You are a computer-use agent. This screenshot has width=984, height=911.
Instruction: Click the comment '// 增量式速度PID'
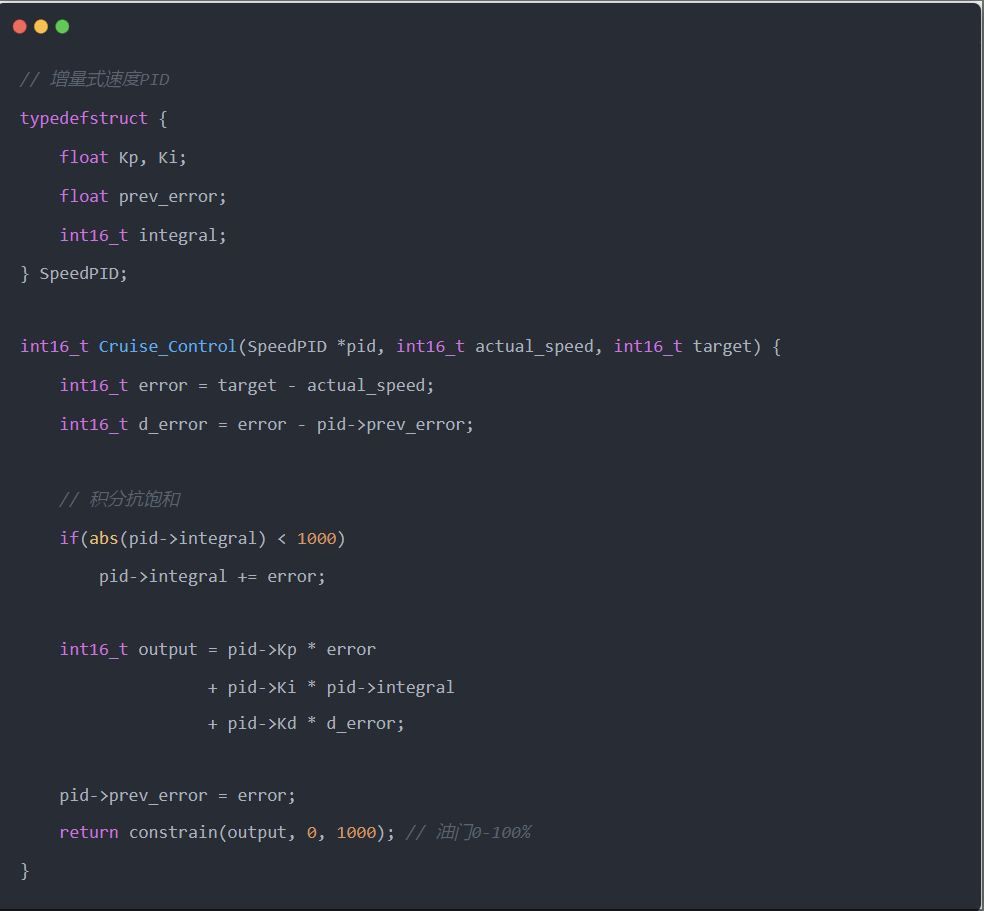[95, 80]
